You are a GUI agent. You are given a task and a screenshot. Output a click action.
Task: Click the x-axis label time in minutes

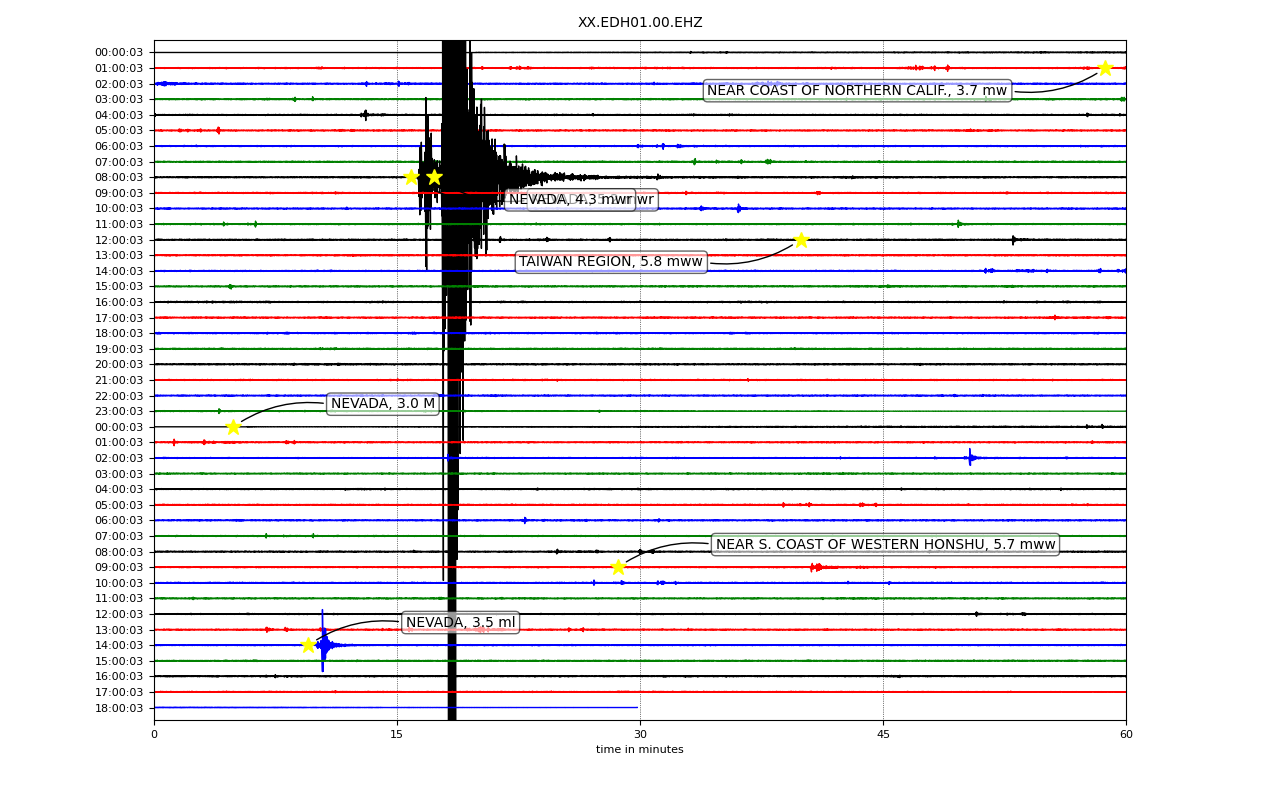tap(640, 750)
